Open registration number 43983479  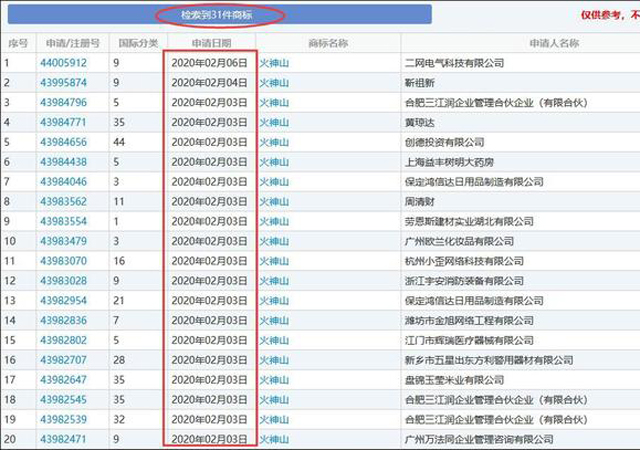point(63,241)
